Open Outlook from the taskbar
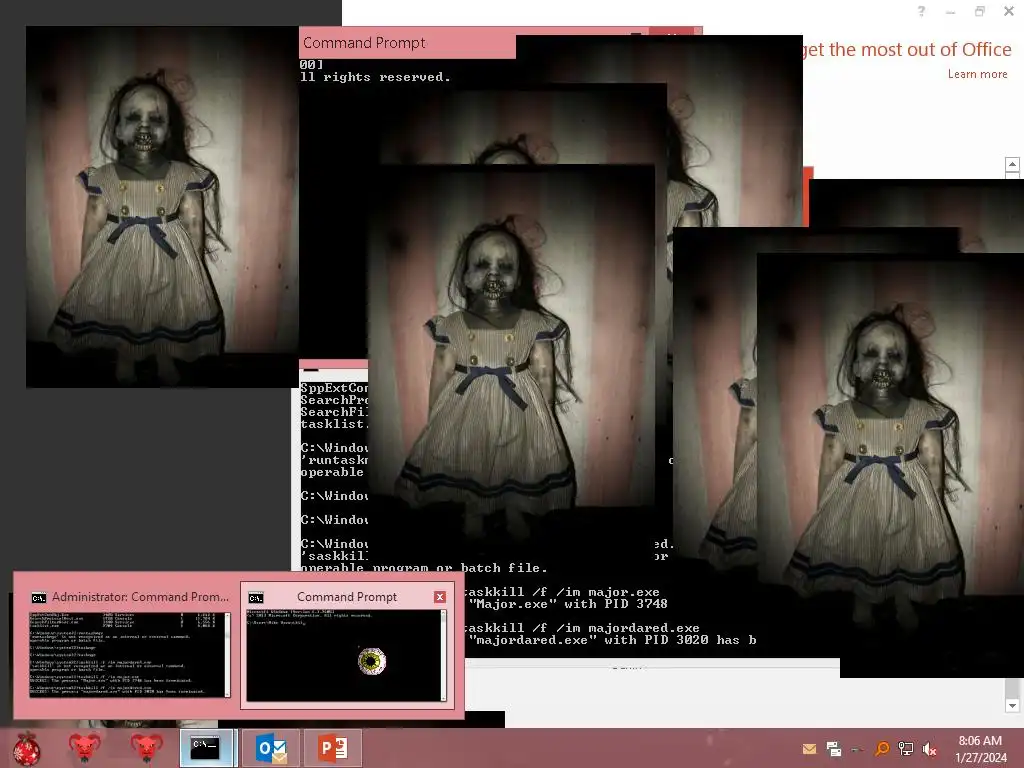Viewport: 1024px width, 768px height. [x=272, y=748]
